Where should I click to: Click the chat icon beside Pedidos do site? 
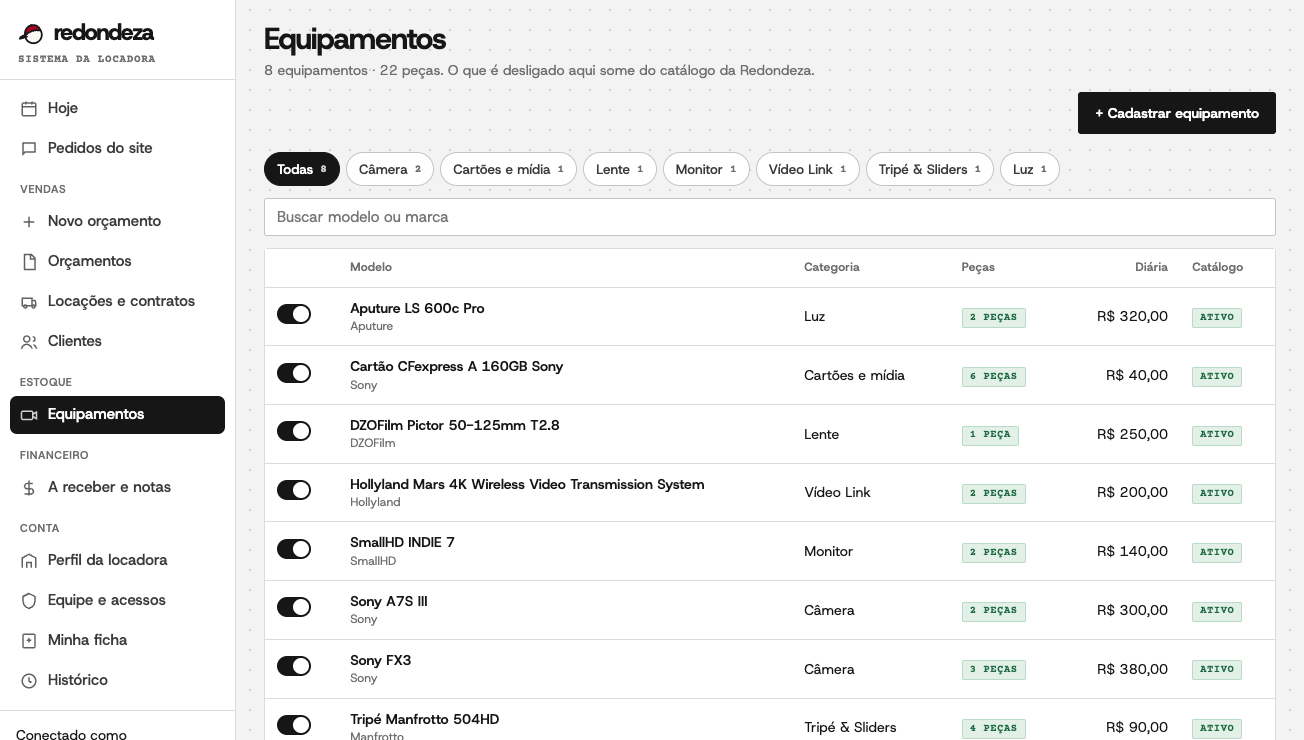coord(29,148)
